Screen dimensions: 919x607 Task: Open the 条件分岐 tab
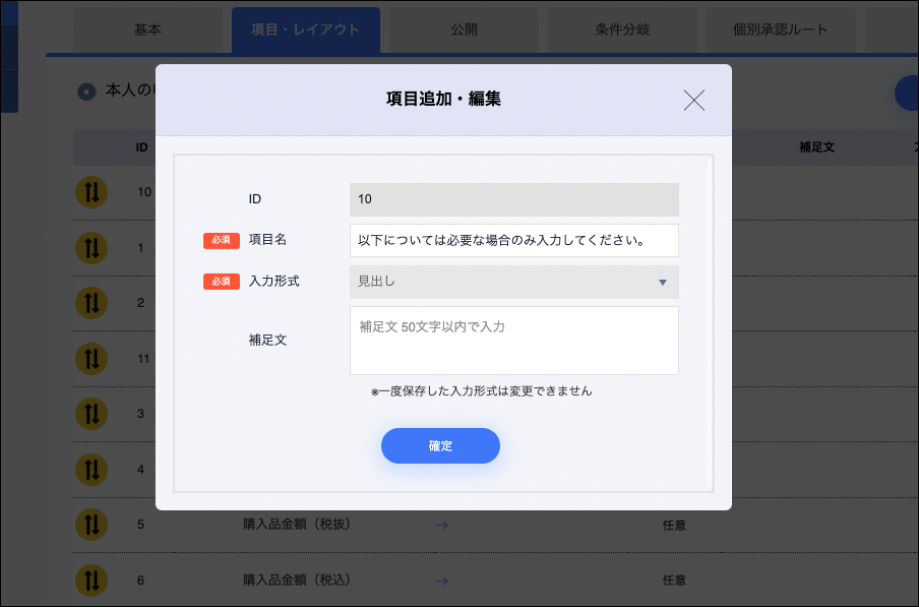coord(623,29)
